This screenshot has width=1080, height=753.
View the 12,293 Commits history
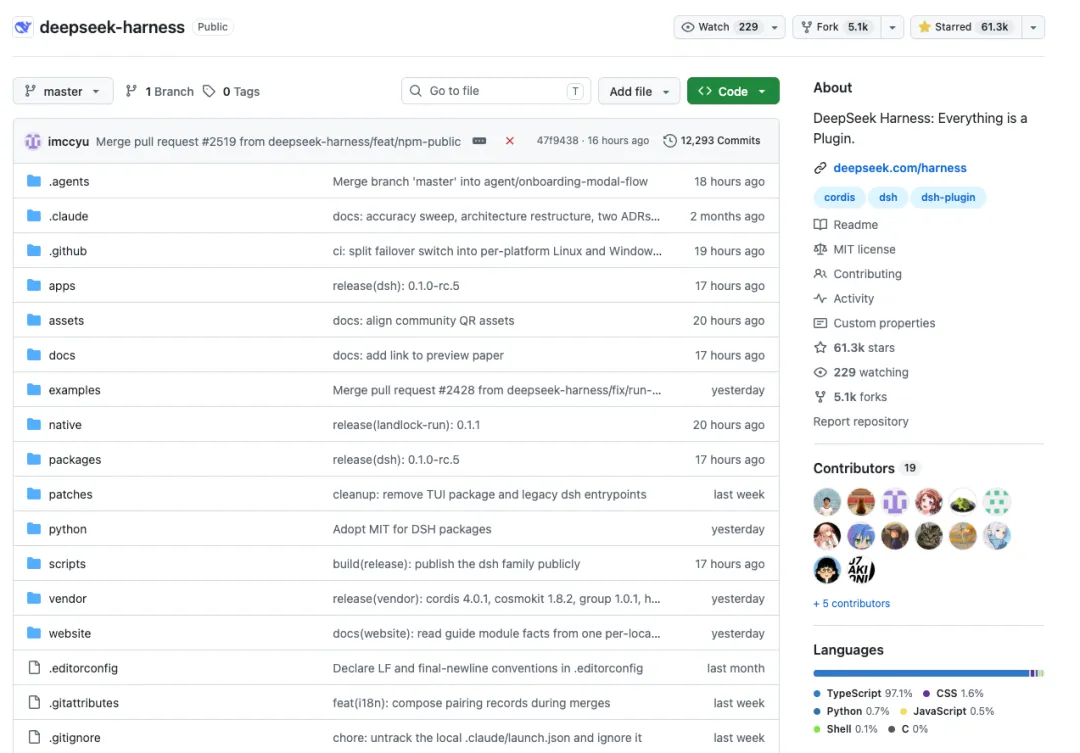point(712,141)
